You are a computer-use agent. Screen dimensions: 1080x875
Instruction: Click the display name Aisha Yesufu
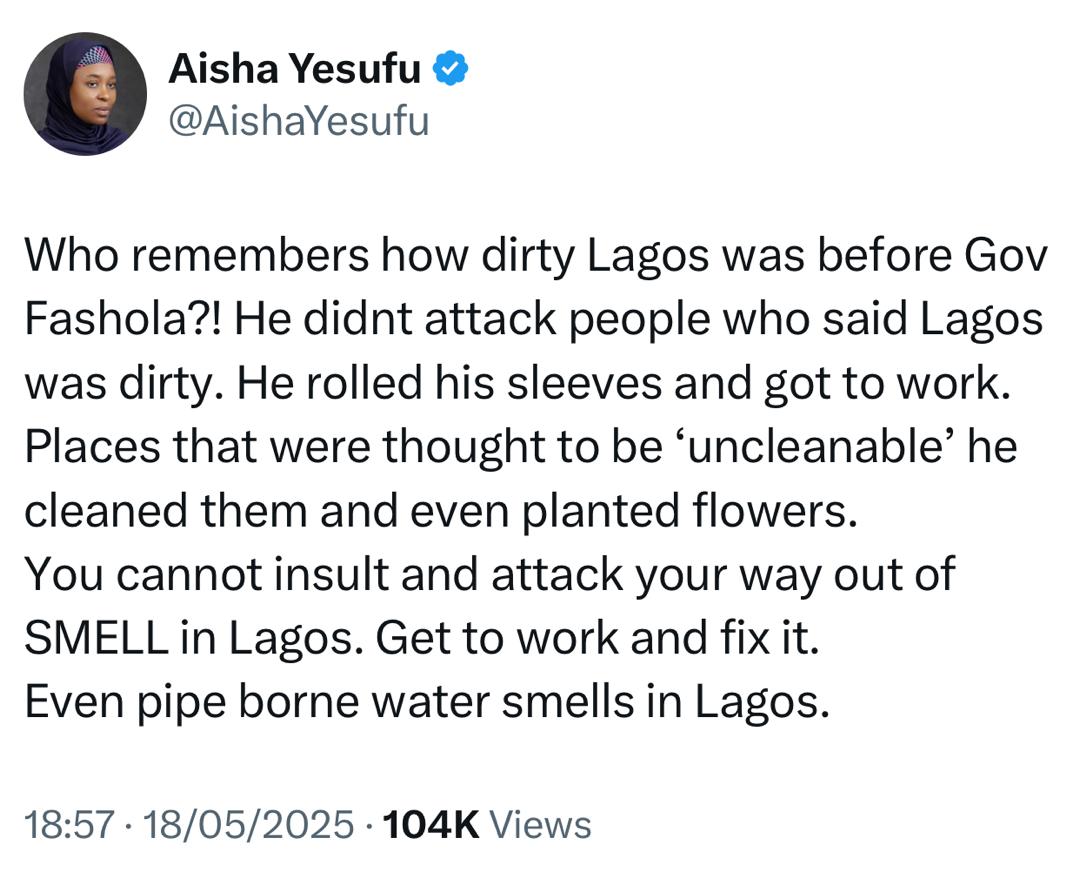[x=295, y=69]
